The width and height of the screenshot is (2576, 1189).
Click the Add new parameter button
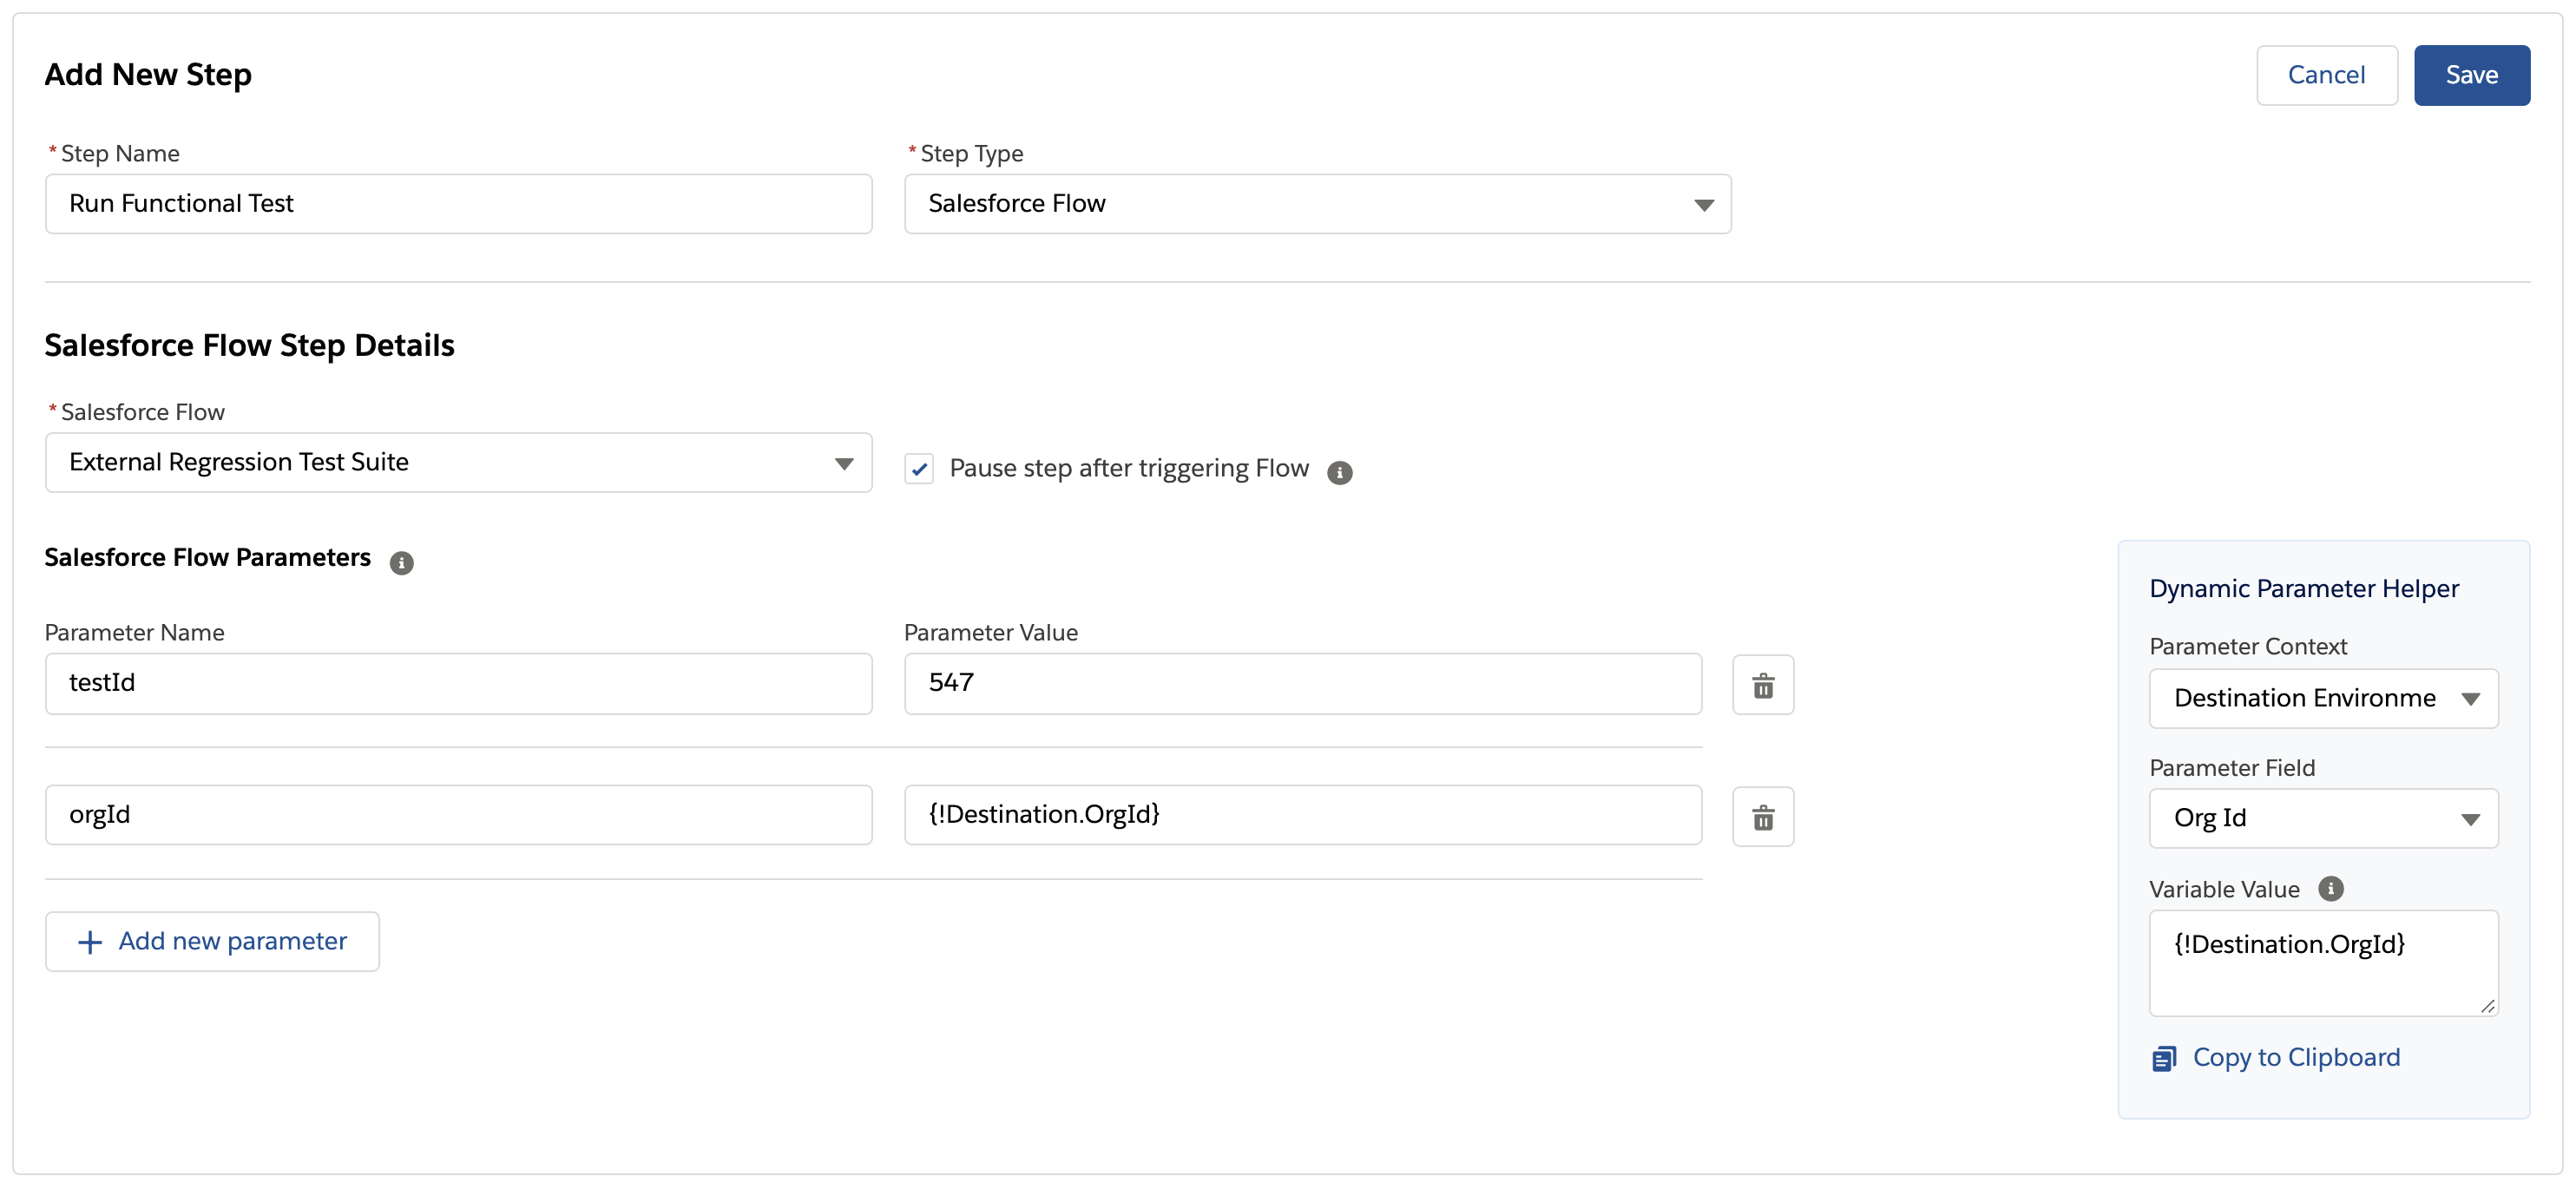pos(212,941)
